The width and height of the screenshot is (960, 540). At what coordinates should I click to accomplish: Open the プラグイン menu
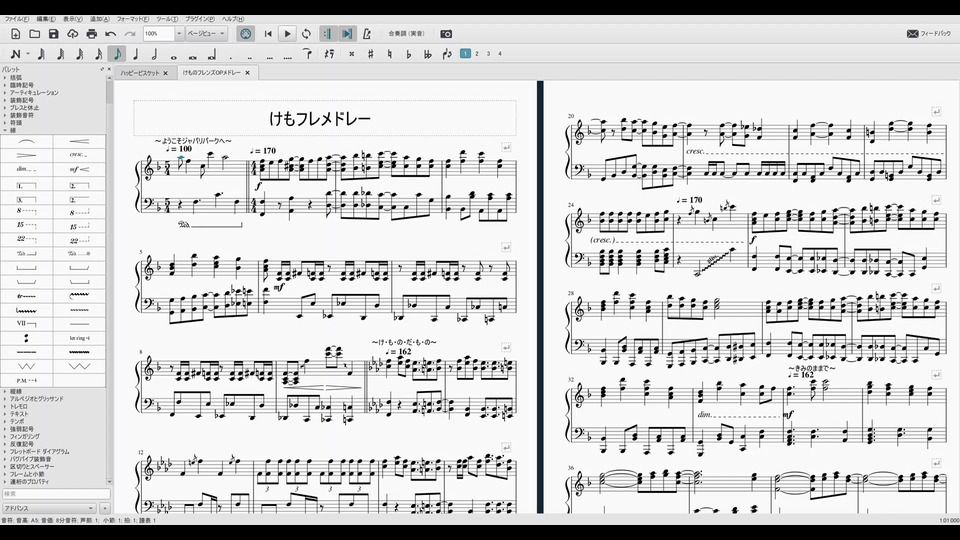[x=200, y=19]
